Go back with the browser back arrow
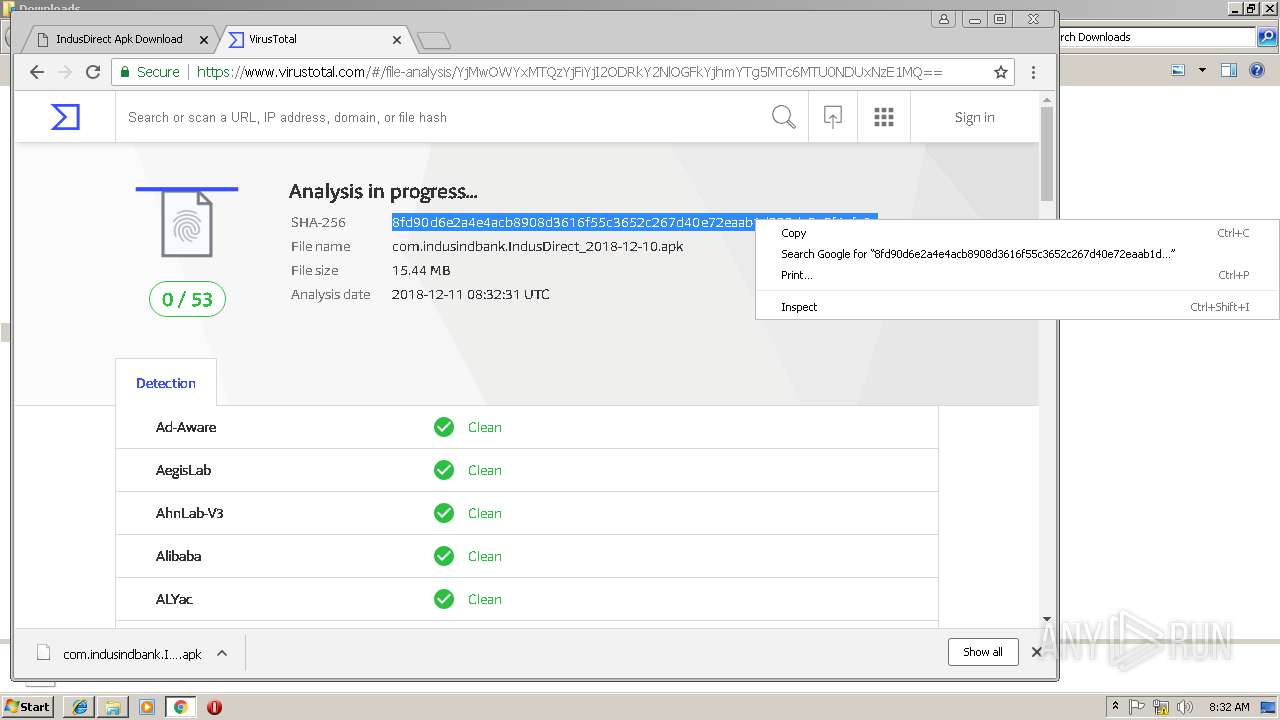 (x=37, y=72)
